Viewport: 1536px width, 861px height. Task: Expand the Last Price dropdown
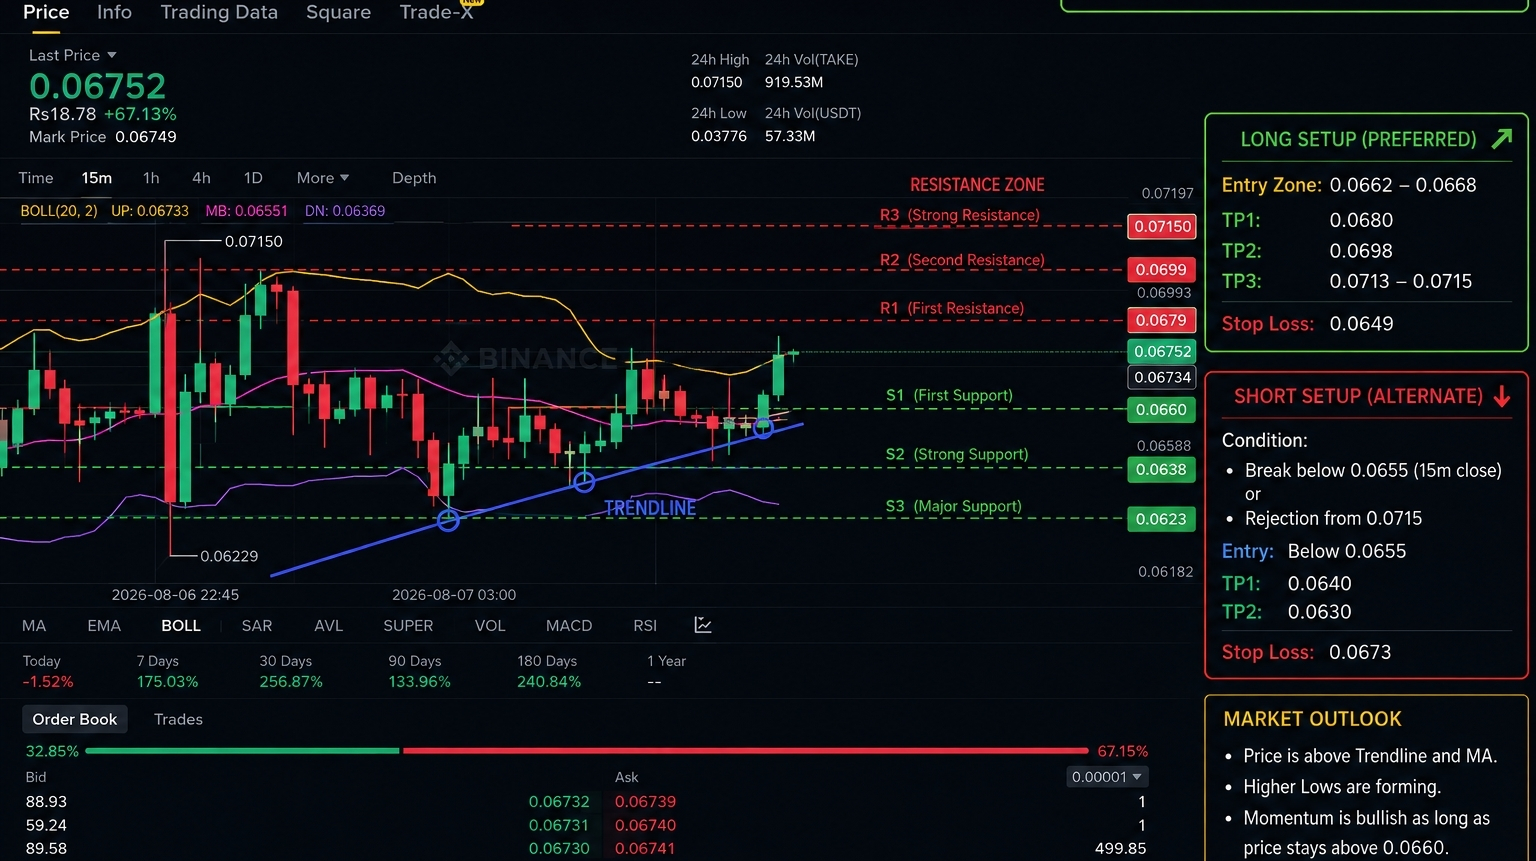click(x=72, y=55)
